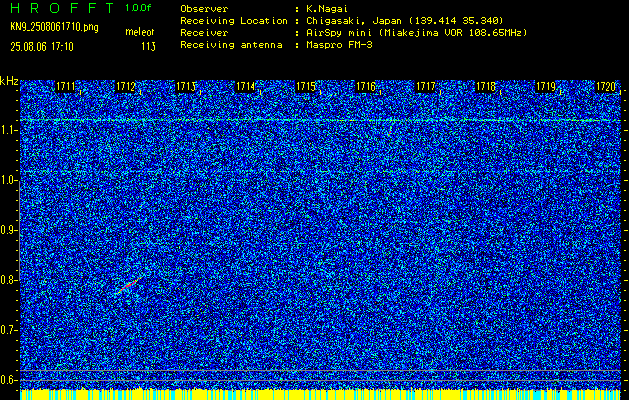
Task: Click the 0.7 frequency axis label
Action: coord(9,330)
